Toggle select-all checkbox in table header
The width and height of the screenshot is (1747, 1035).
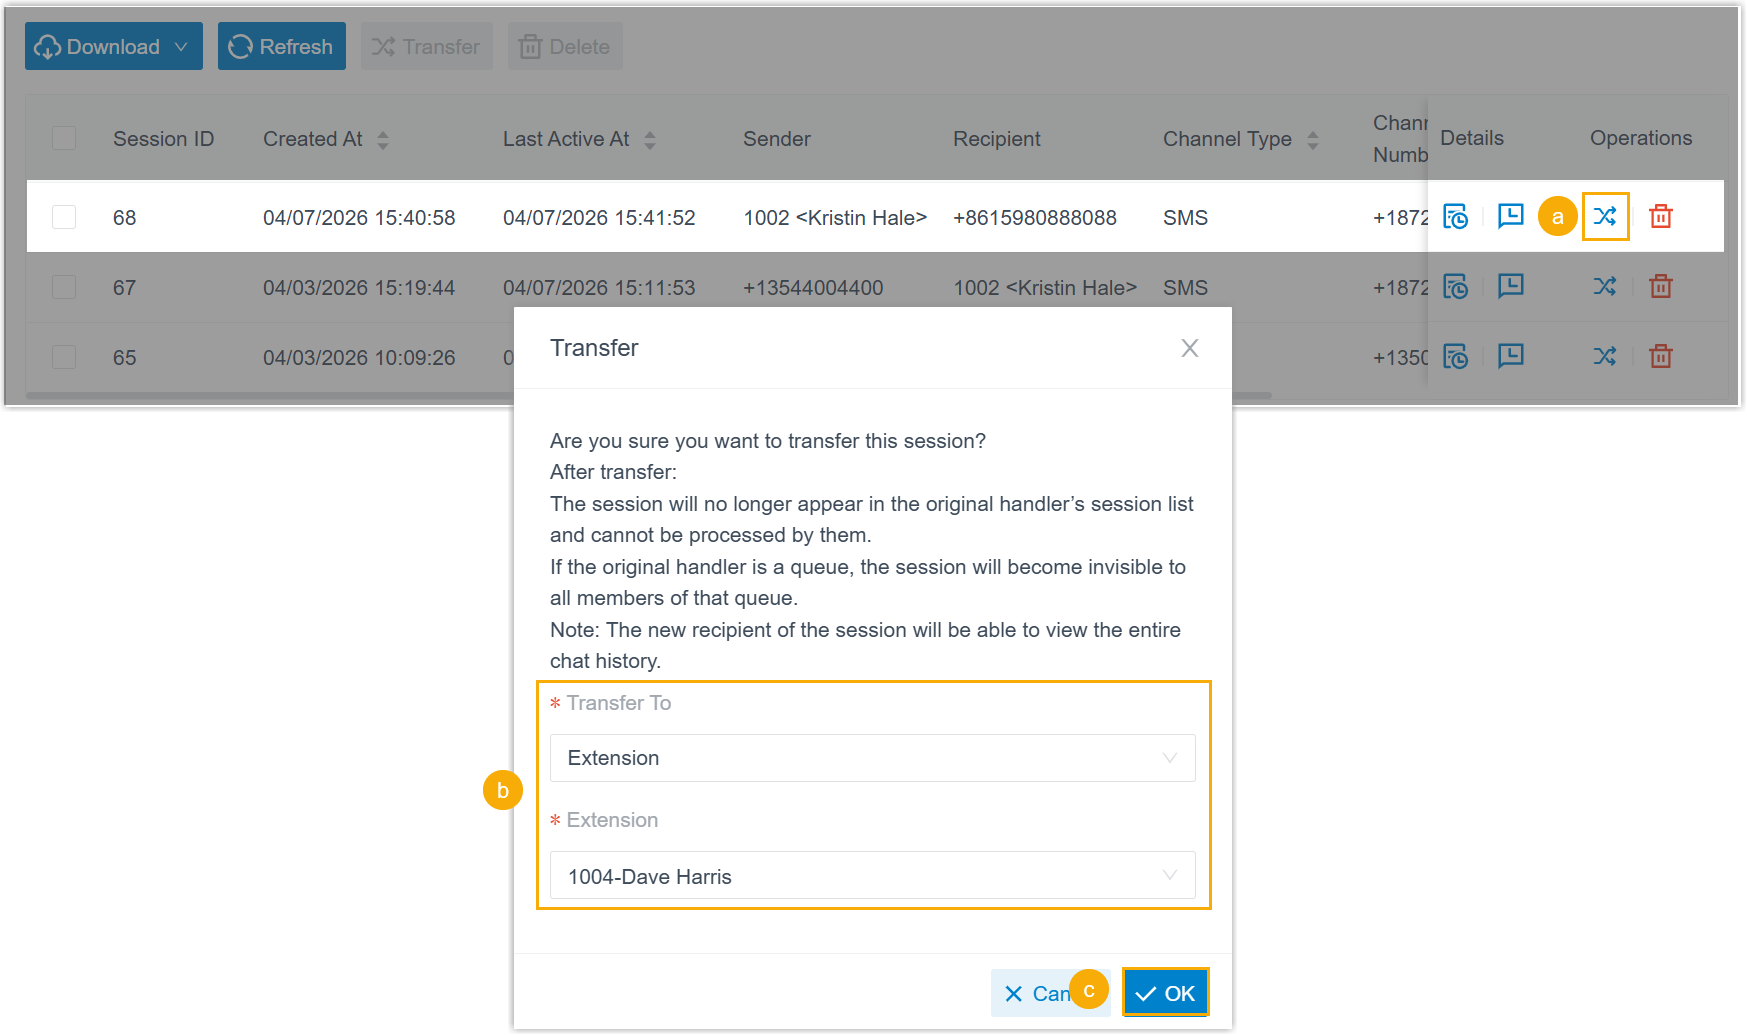coord(64,138)
